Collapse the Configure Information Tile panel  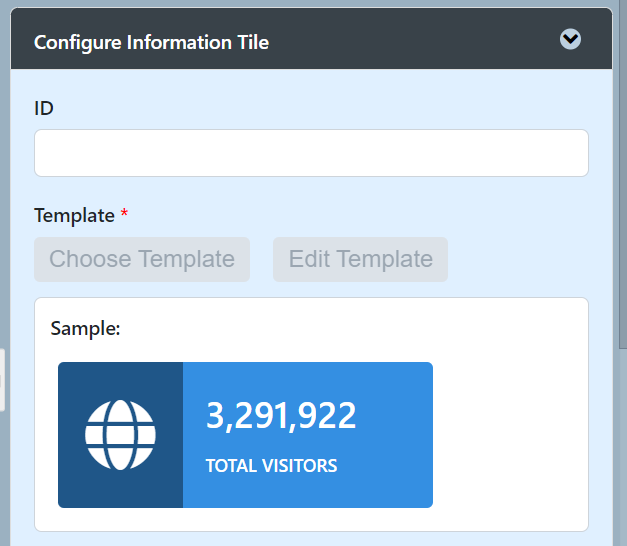click(570, 39)
